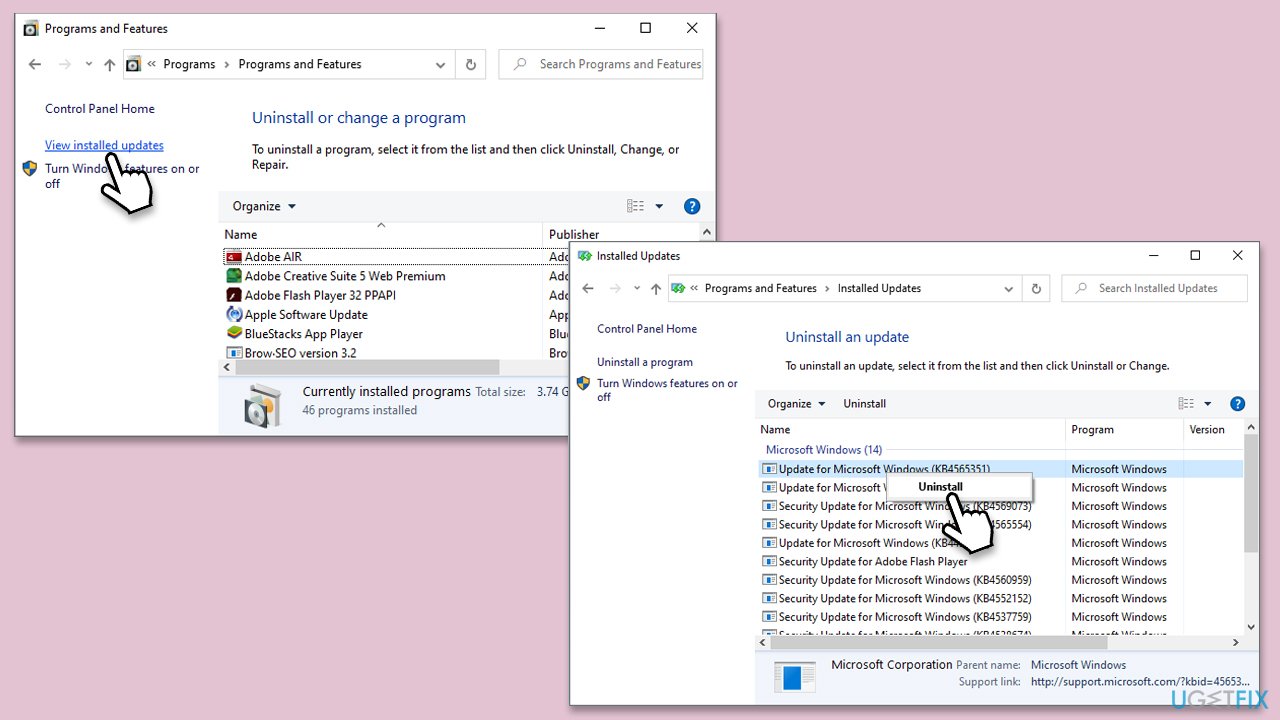
Task: Click Search Programs and Features field
Action: 601,64
